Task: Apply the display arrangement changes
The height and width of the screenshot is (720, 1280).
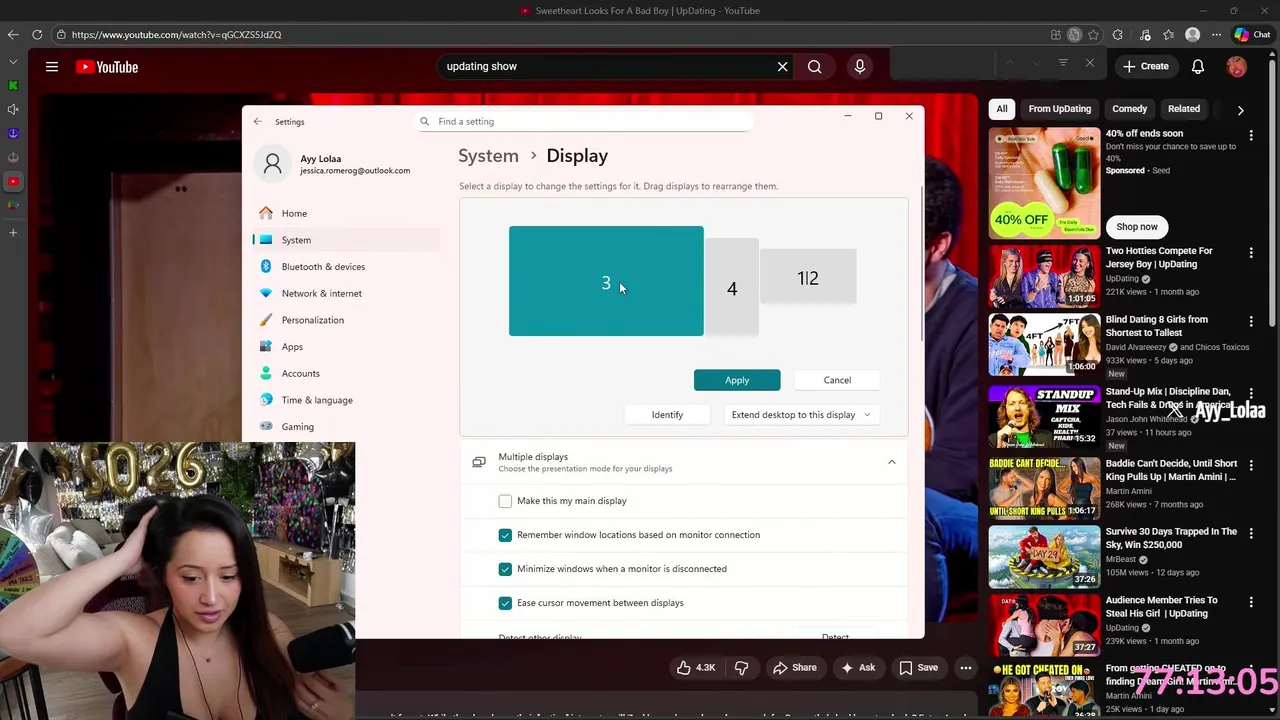Action: click(737, 380)
